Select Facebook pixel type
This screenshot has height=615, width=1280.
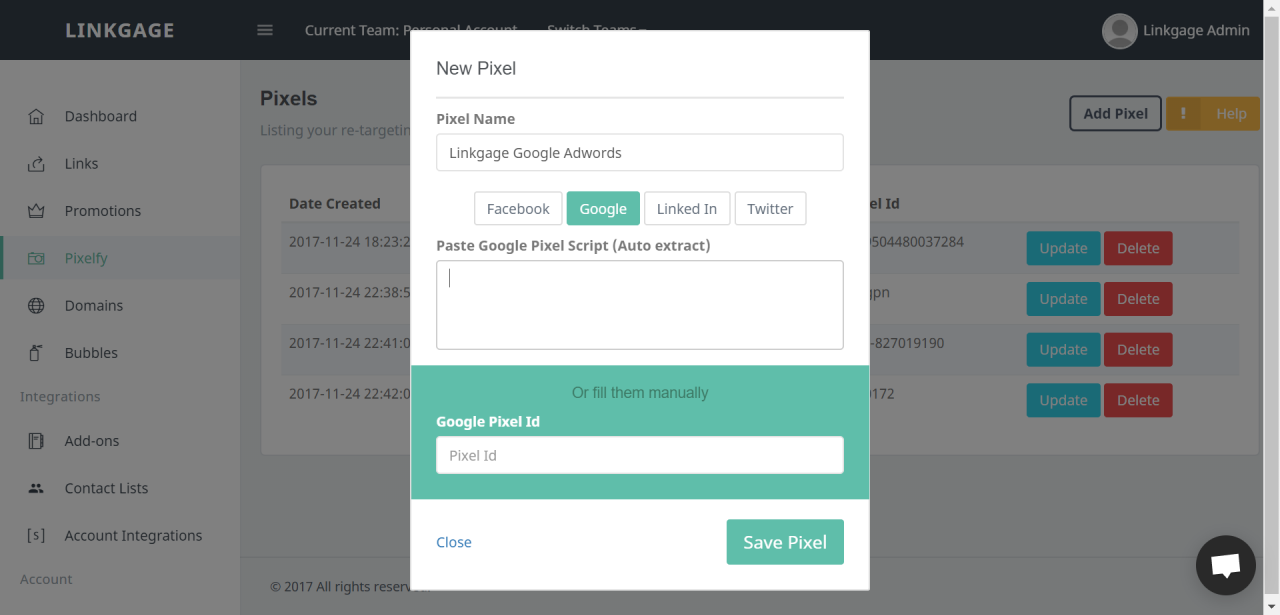click(x=518, y=209)
